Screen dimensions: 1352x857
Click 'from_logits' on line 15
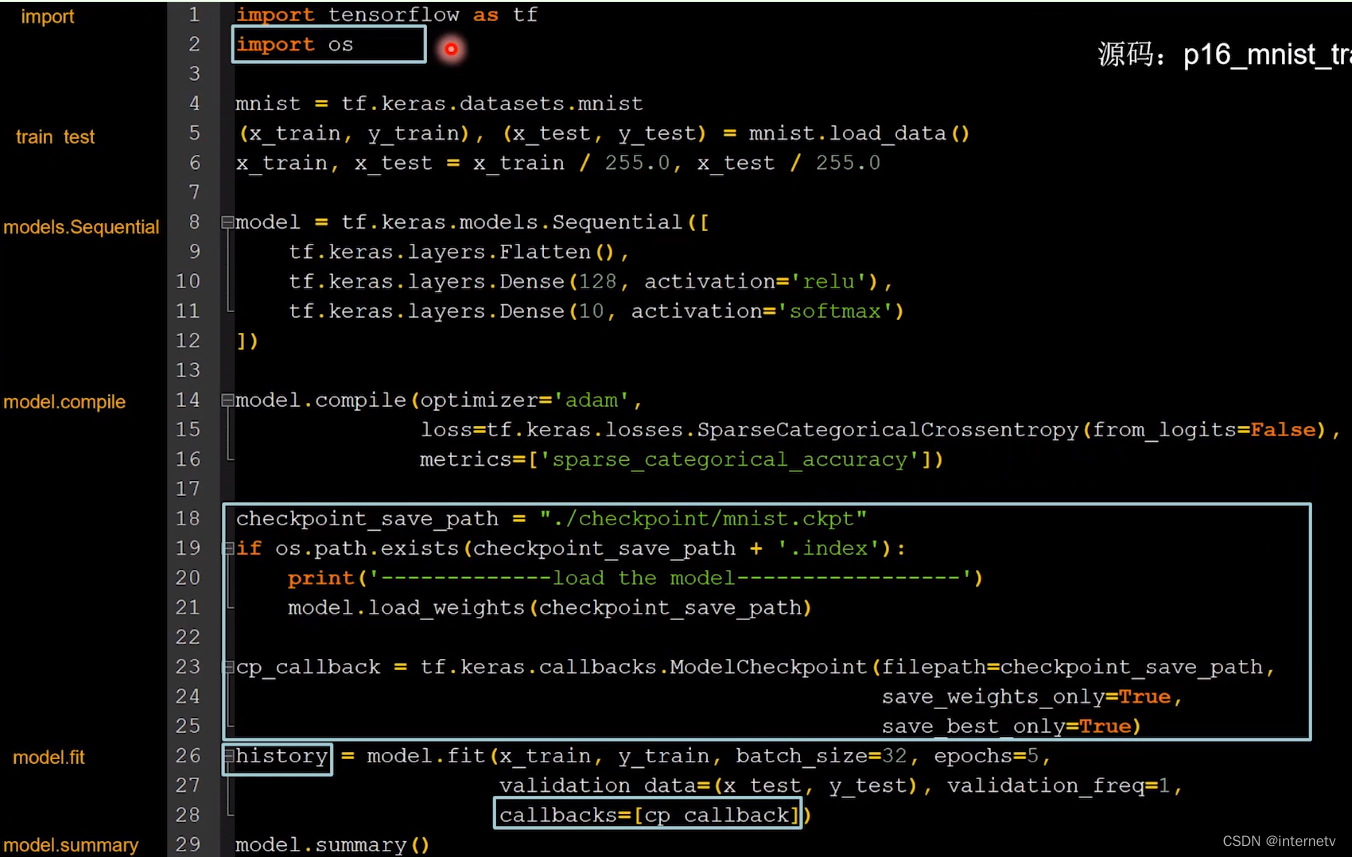(x=1165, y=430)
